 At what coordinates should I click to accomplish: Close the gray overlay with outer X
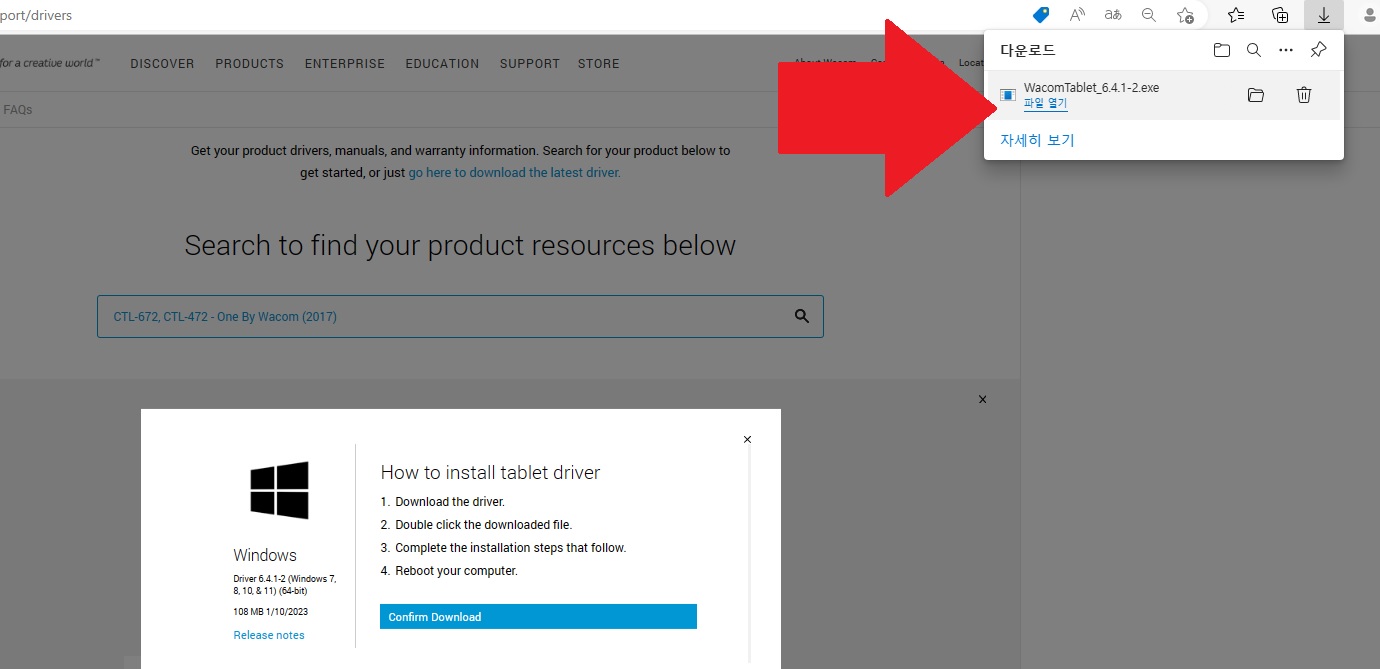pyautogui.click(x=982, y=399)
